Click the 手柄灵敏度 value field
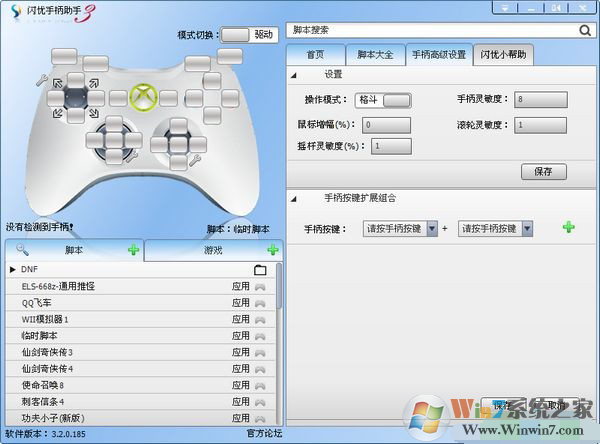 (x=541, y=100)
